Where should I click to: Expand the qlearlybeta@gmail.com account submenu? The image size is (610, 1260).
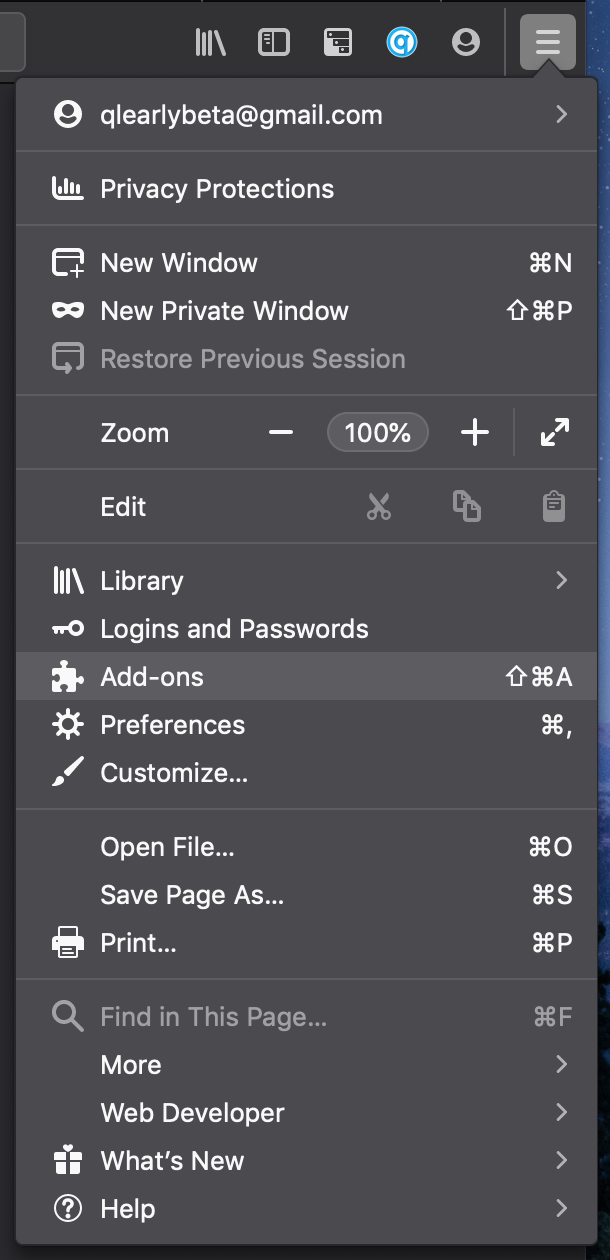point(307,115)
